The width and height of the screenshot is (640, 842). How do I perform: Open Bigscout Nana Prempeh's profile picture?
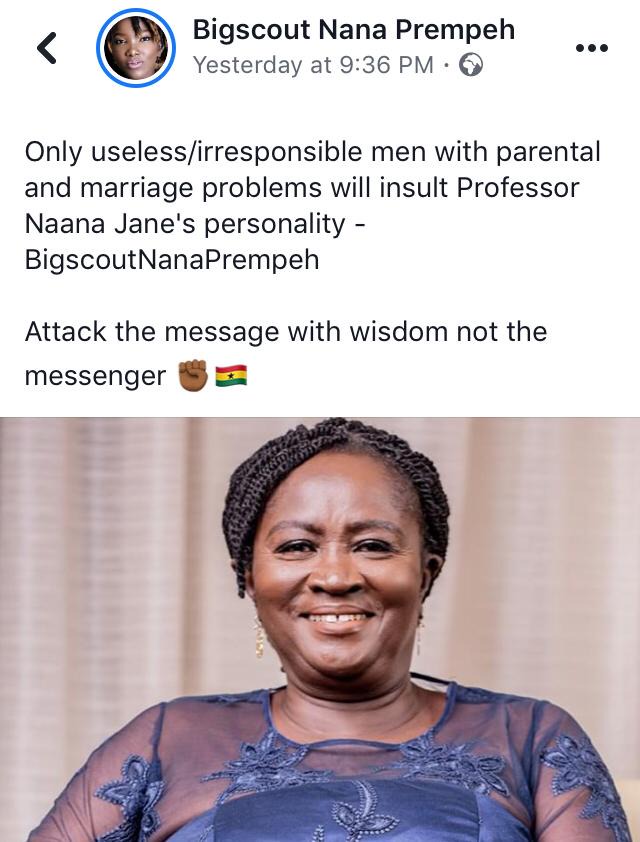tap(136, 48)
